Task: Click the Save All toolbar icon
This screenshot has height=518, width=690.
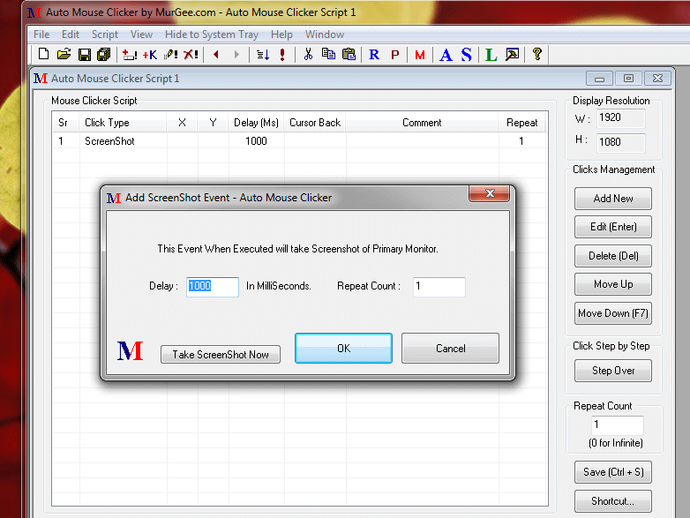Action: [104, 55]
